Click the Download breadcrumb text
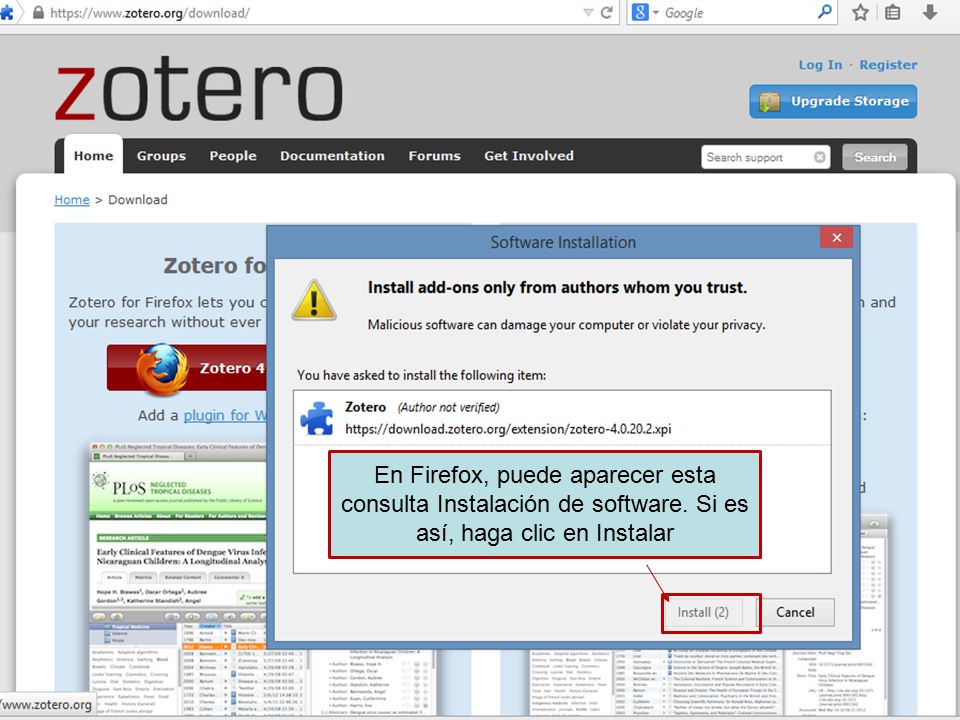 [138, 200]
